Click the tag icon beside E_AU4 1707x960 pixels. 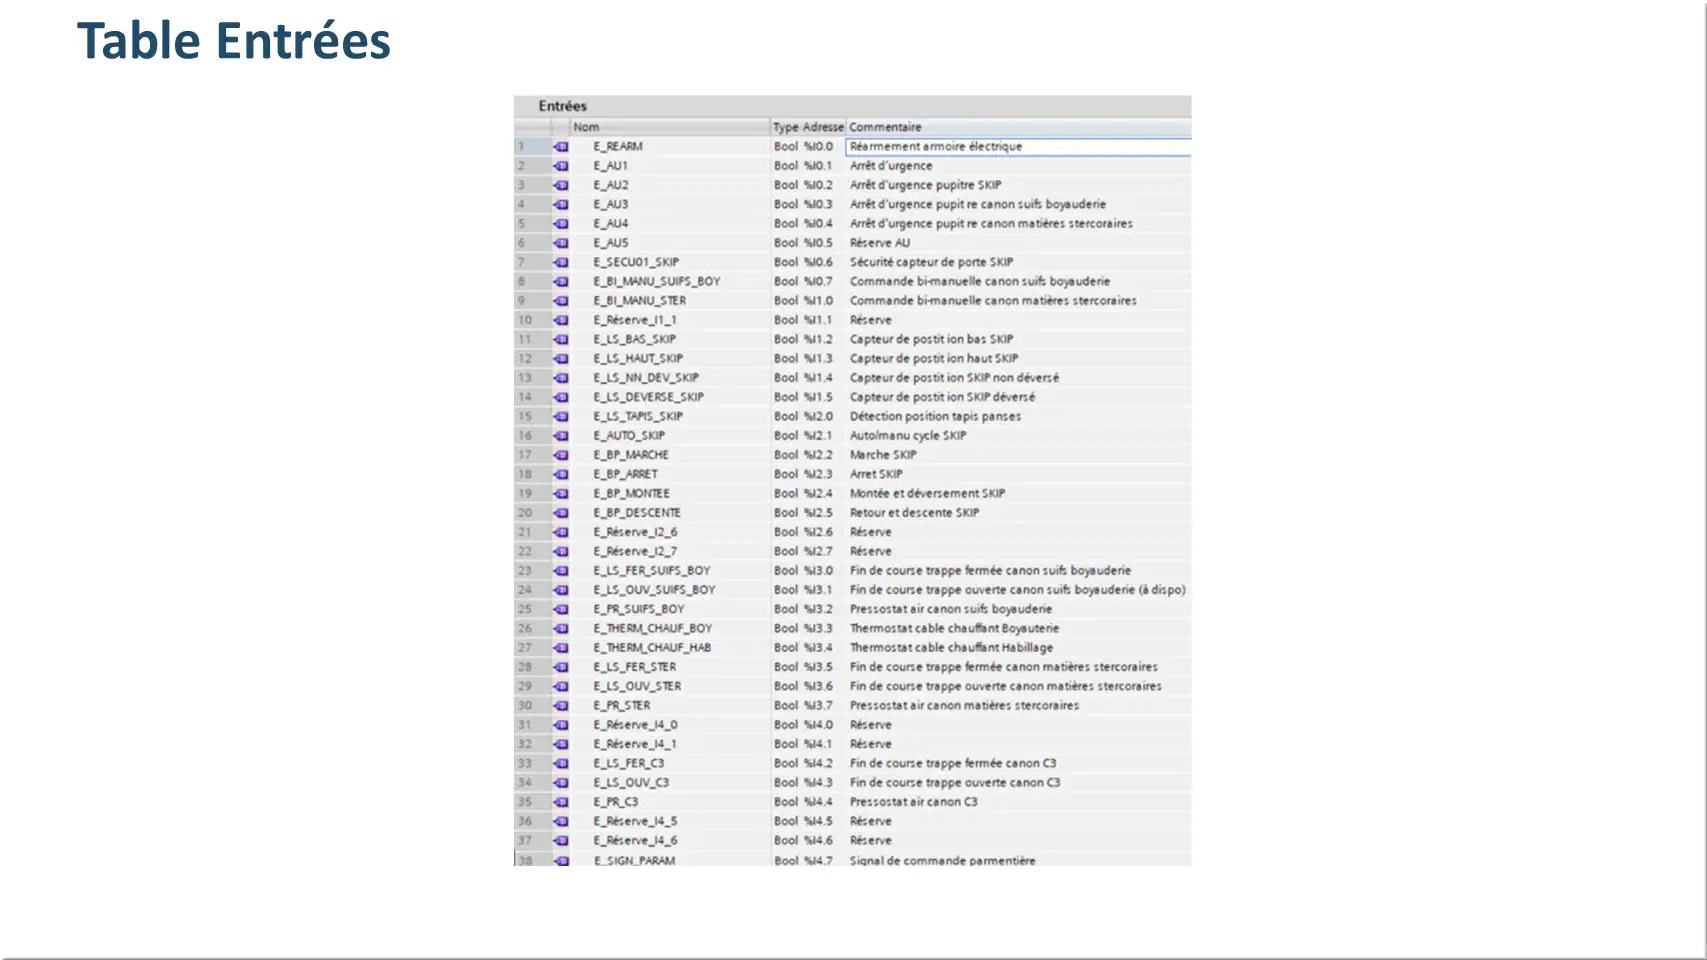(561, 223)
